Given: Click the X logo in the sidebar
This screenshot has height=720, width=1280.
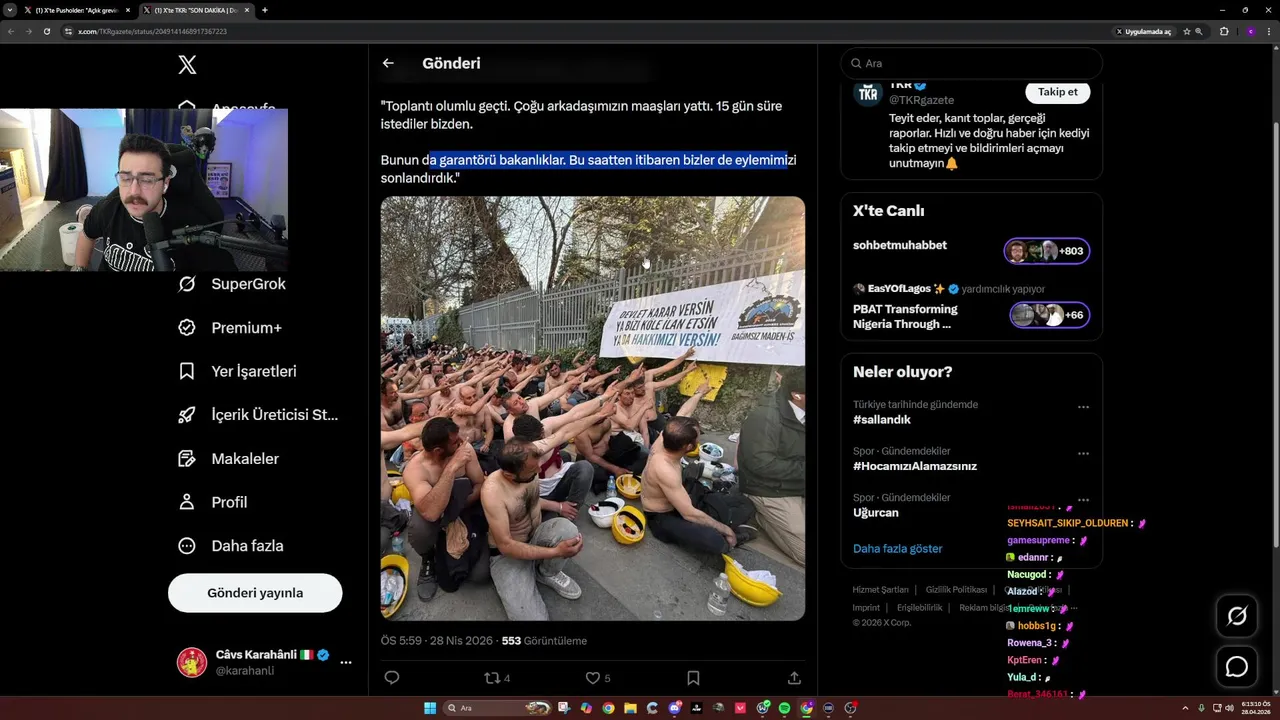Looking at the screenshot, I should click(x=187, y=65).
